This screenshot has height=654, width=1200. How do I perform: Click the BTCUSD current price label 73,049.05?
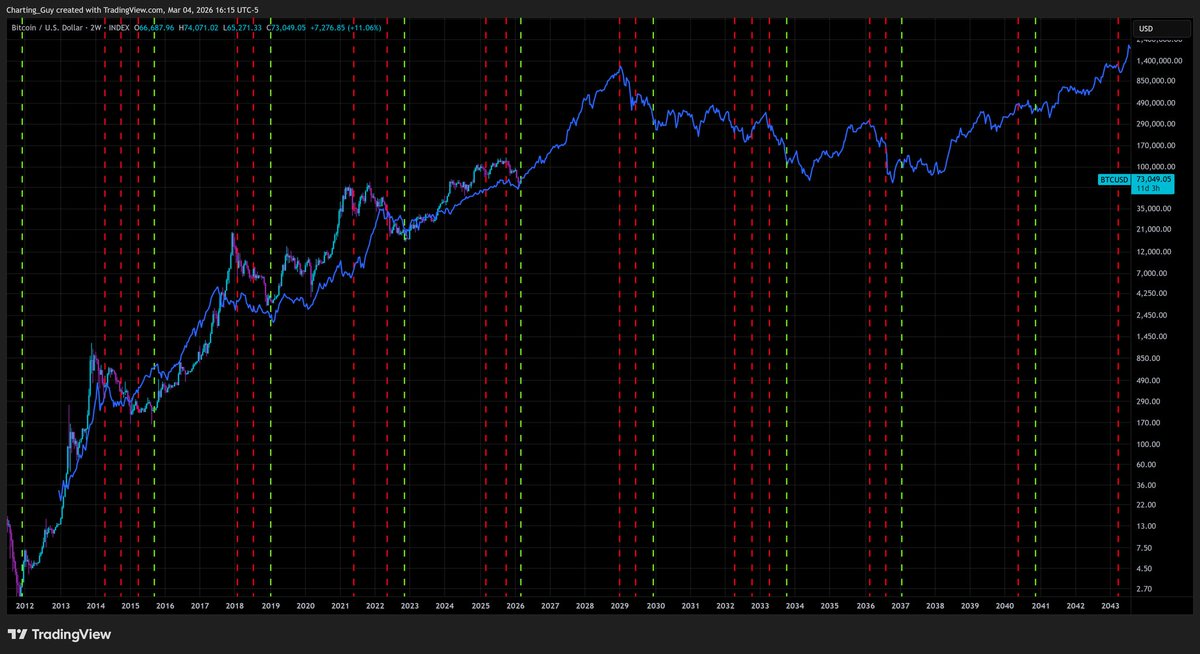[x=1155, y=179]
